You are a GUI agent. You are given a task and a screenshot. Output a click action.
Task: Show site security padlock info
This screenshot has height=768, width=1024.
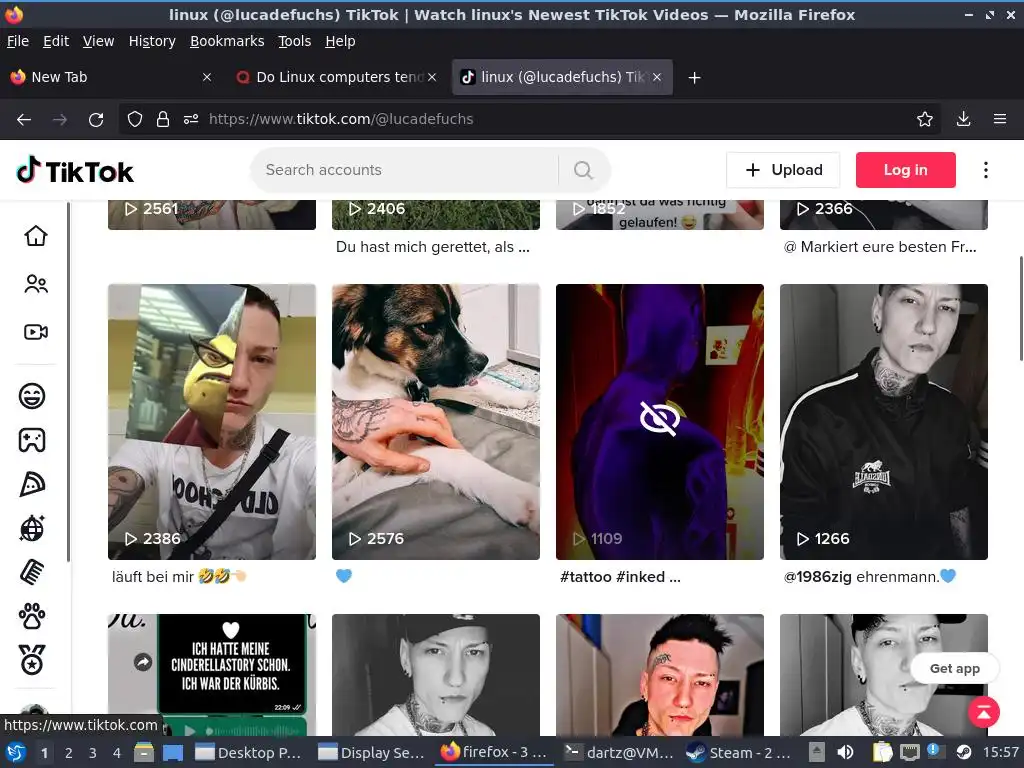[x=163, y=119]
